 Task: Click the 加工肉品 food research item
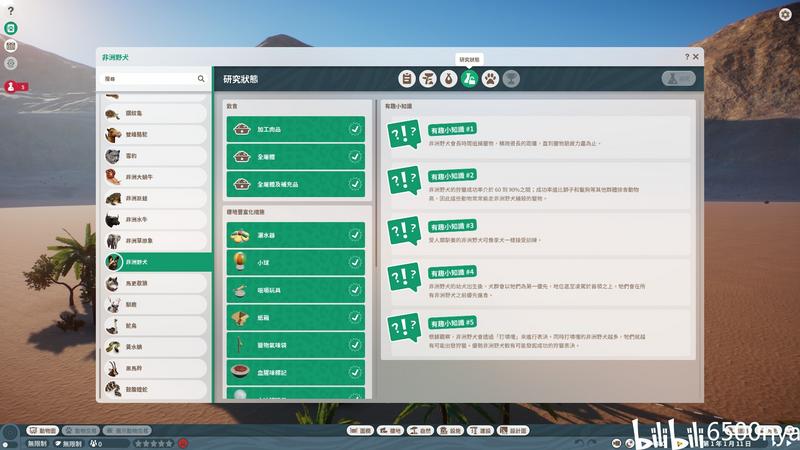coord(295,129)
